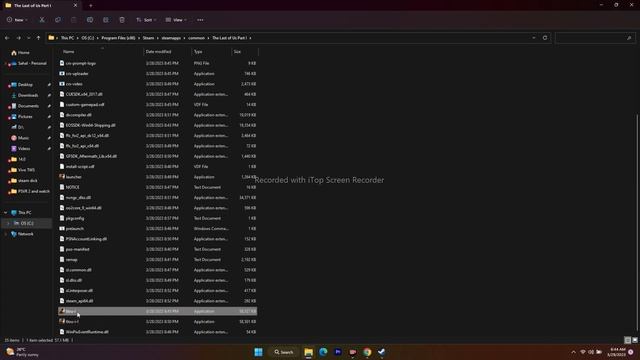Open Pictures in the sidebar
Viewport: 640px width, 360px height.
[25, 116]
